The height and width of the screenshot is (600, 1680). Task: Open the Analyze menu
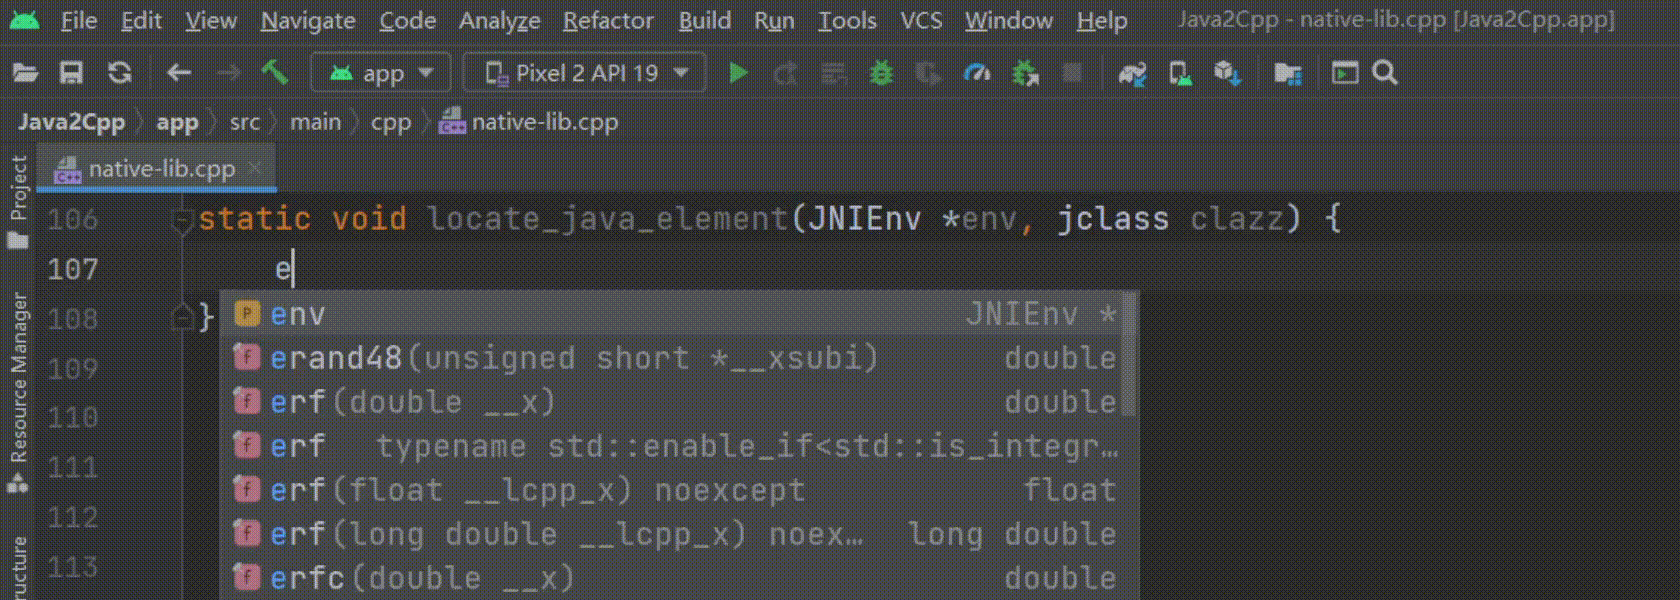pos(499,21)
